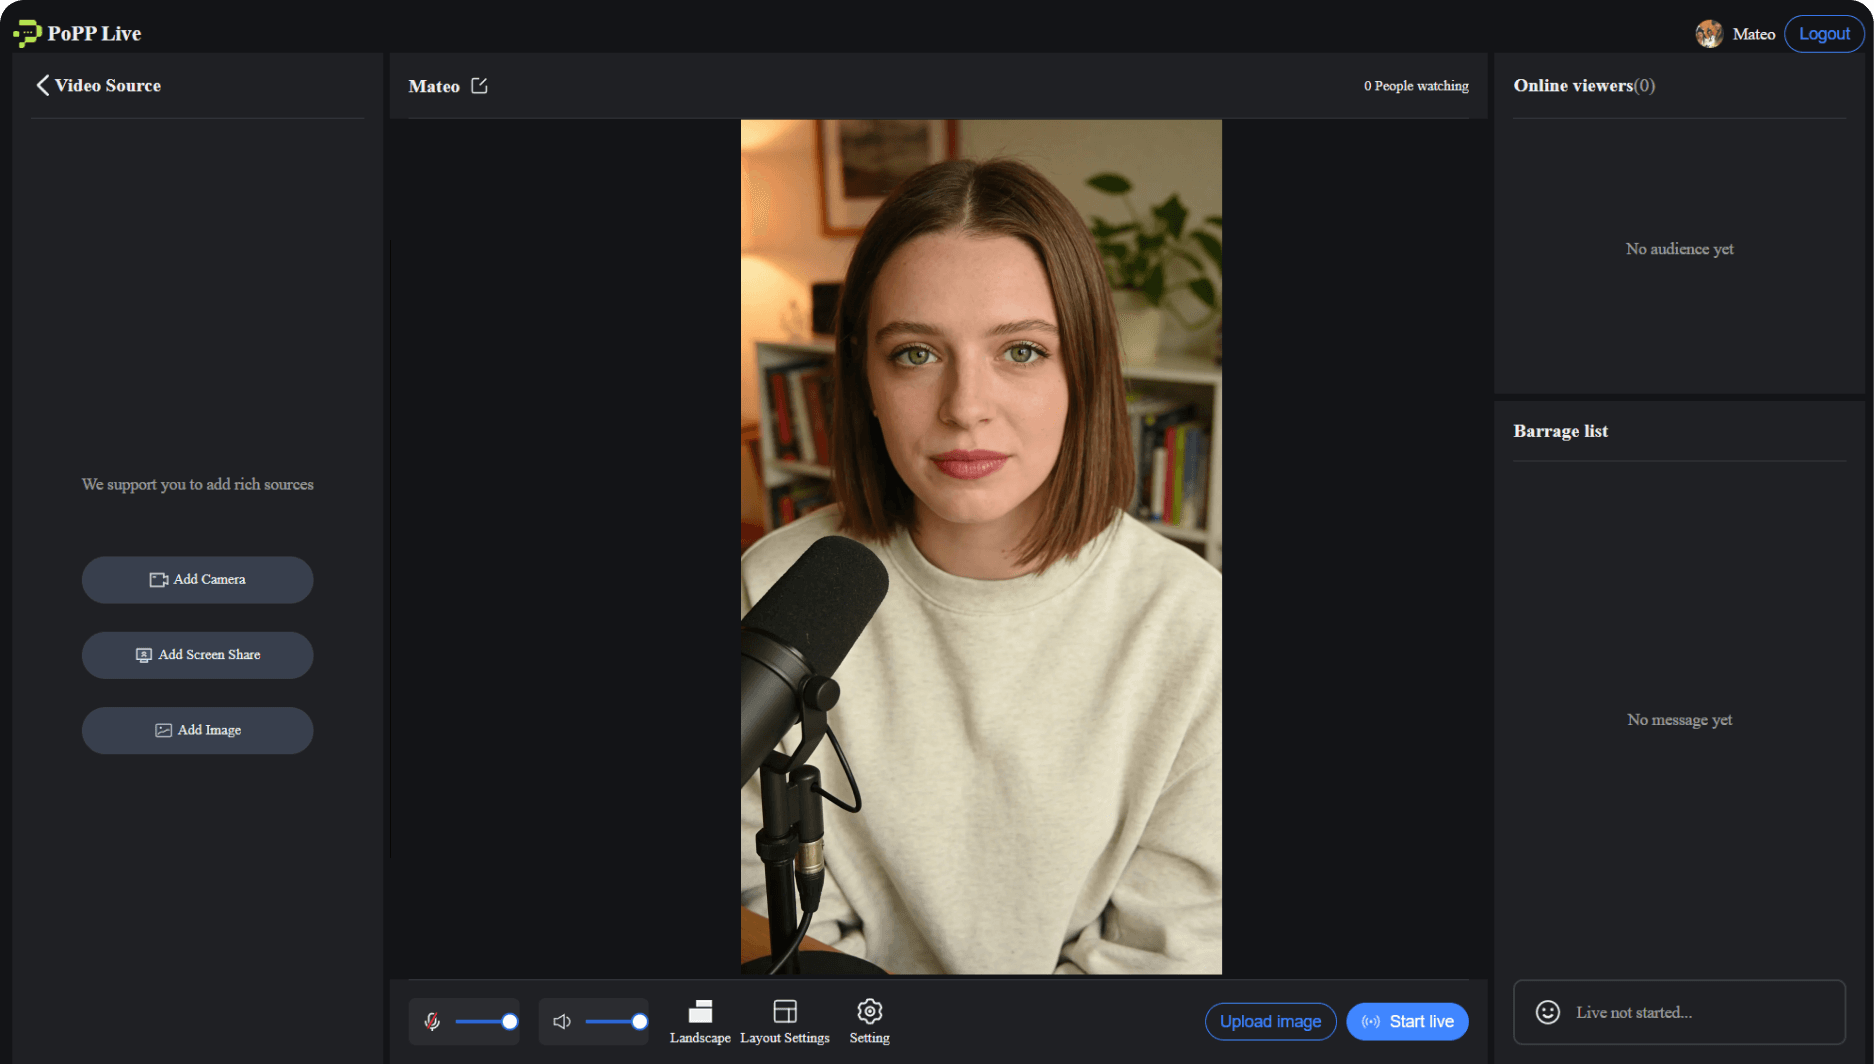Go back using the Video Source arrow

(42, 86)
